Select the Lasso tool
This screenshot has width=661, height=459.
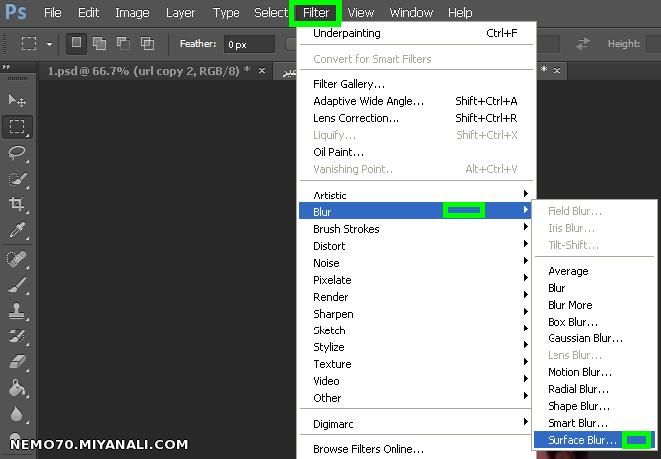17,152
